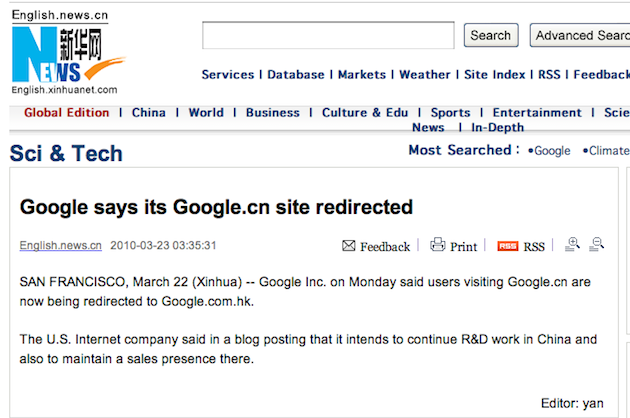Open the Weather link
630x418 pixels.
tap(425, 75)
